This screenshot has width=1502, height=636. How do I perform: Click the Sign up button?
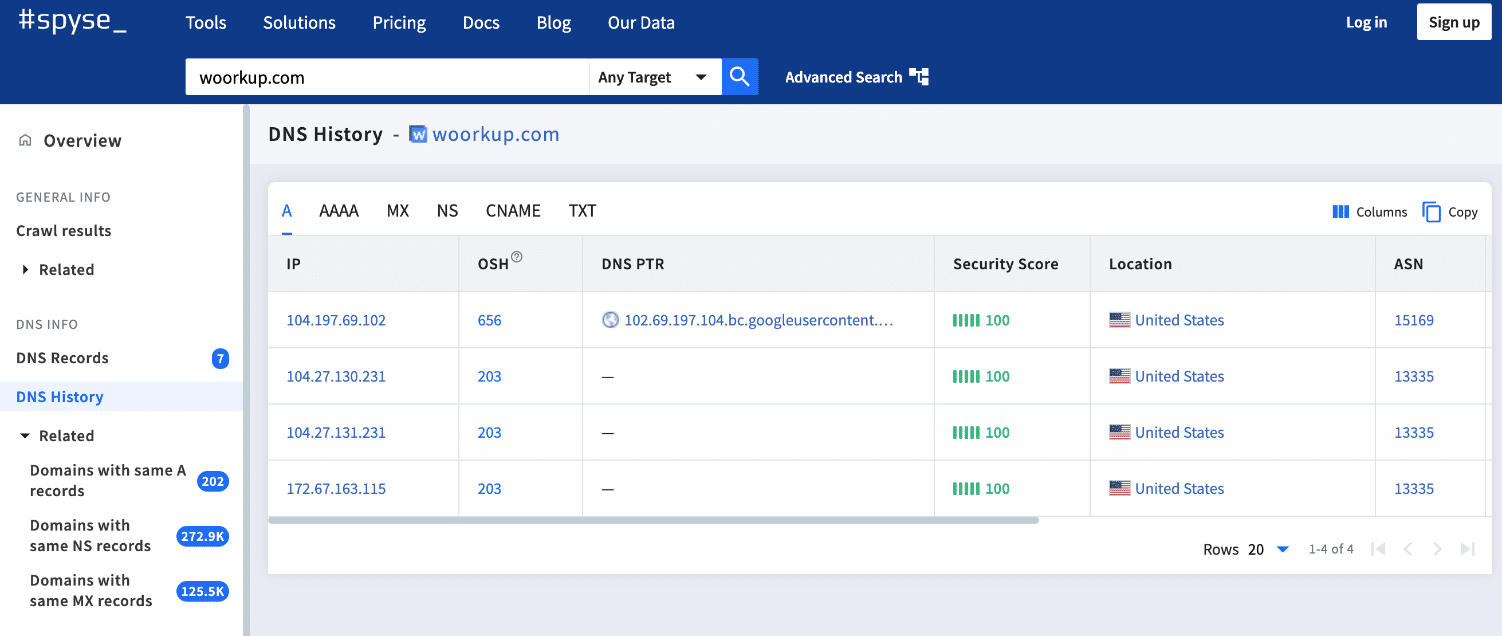1453,21
